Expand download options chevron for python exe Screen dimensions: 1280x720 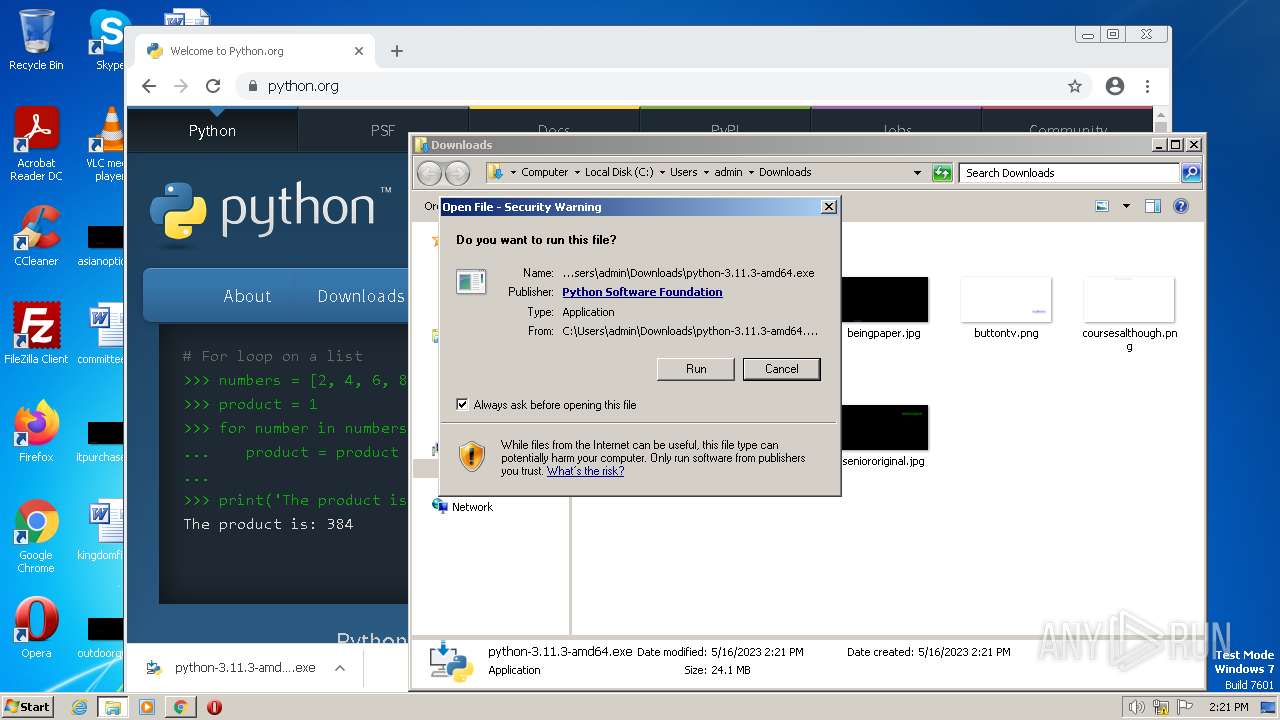click(x=340, y=668)
